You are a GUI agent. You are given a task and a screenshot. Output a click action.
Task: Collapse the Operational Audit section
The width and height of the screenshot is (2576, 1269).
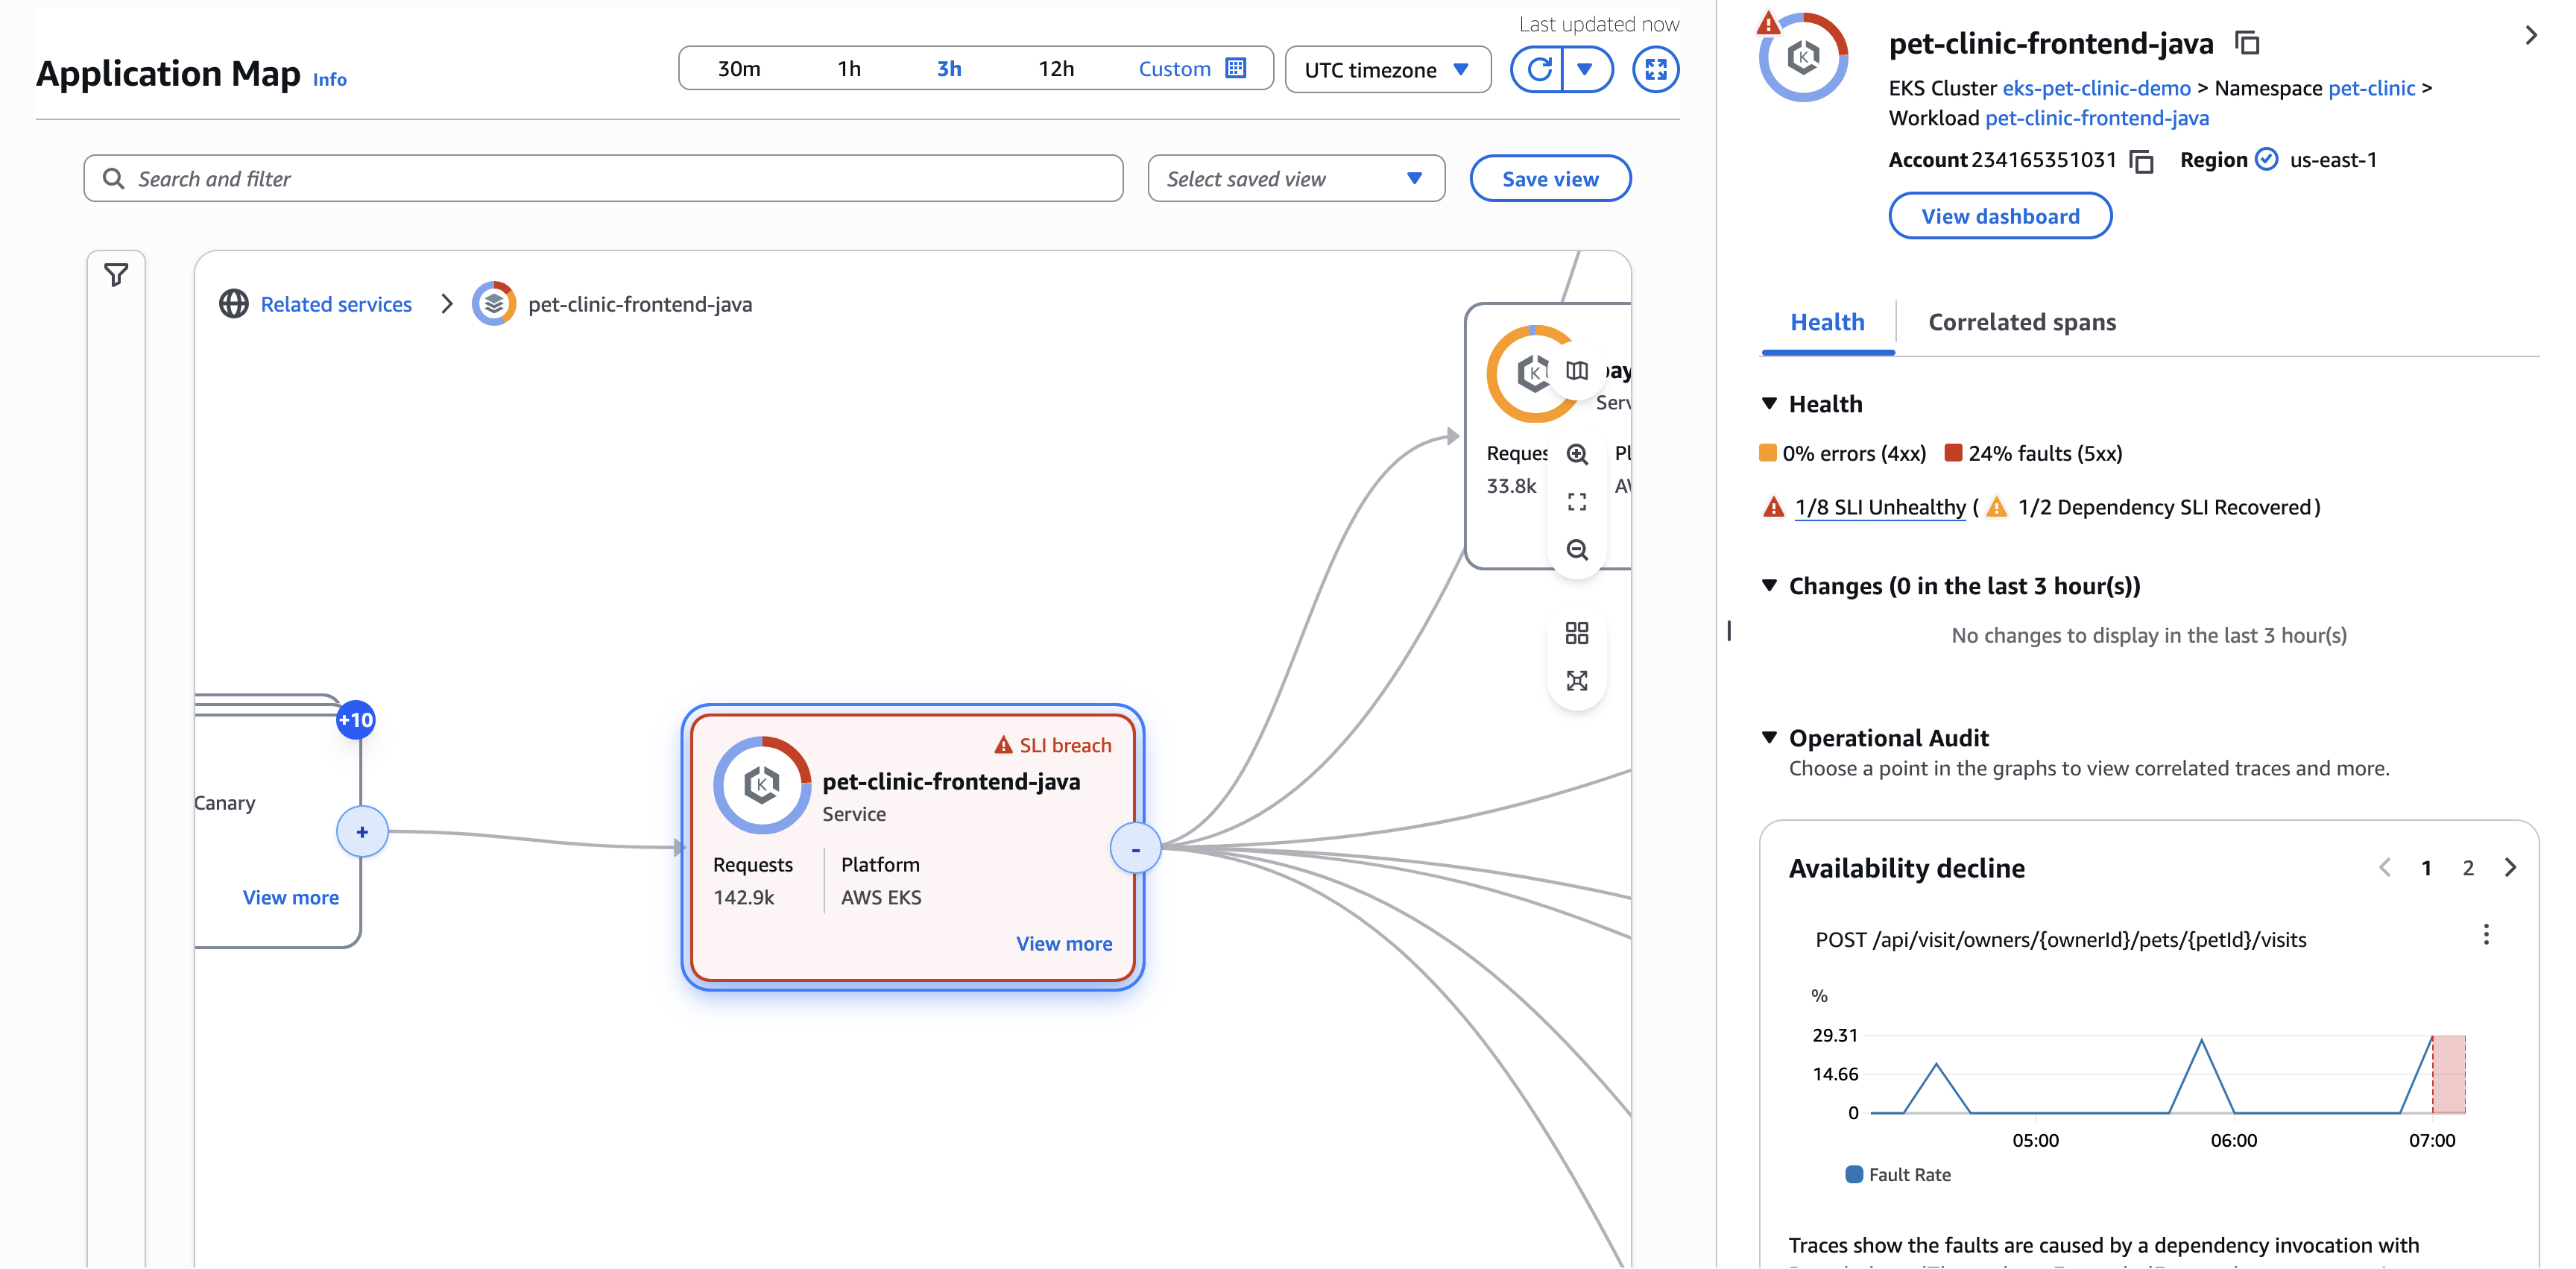(1770, 737)
